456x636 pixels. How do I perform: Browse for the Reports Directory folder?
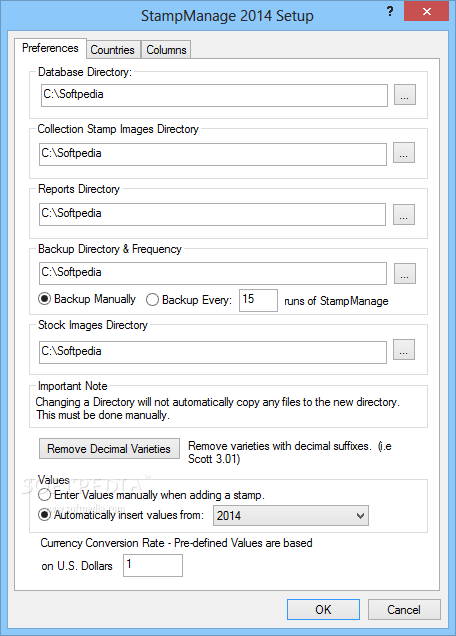click(x=404, y=214)
